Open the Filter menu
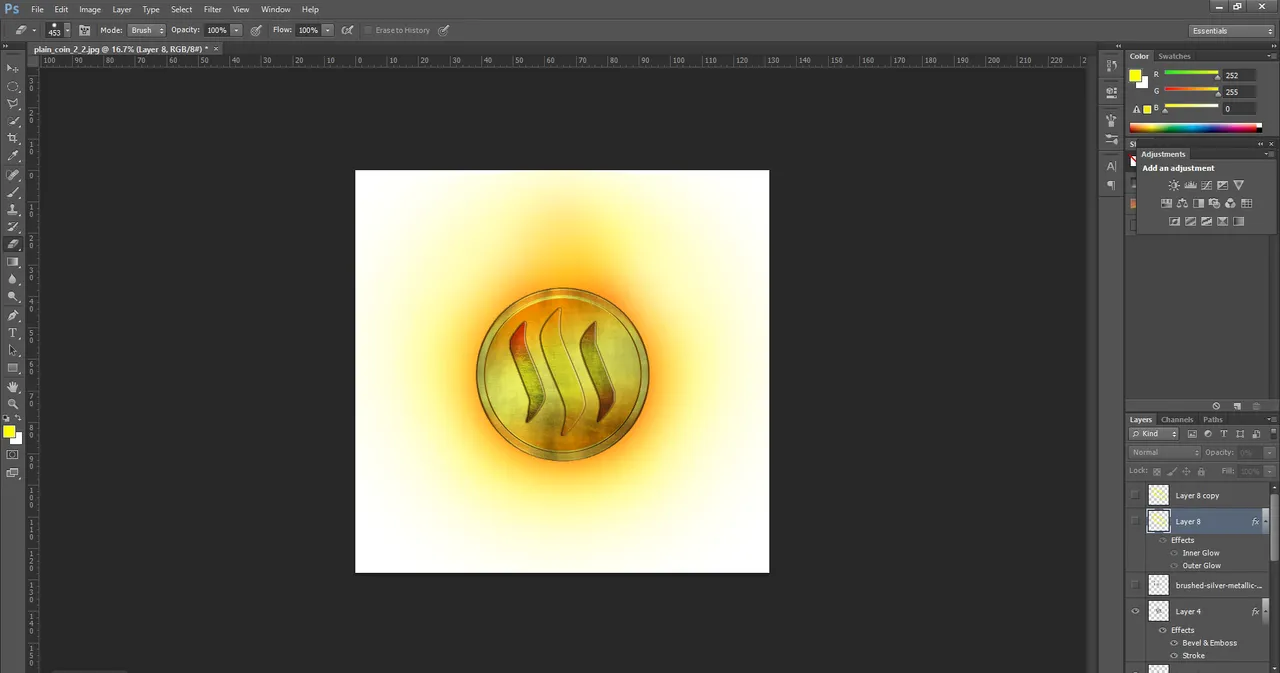Screen dimensions: 1280x673 tap(213, 9)
